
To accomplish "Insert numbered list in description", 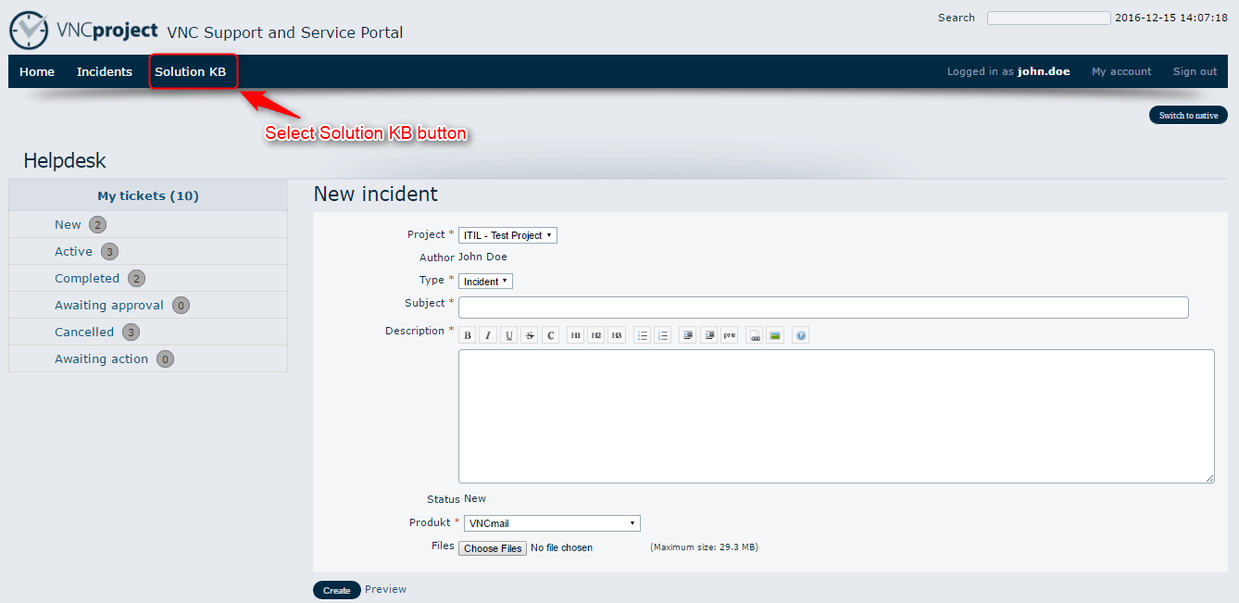I will 663,336.
